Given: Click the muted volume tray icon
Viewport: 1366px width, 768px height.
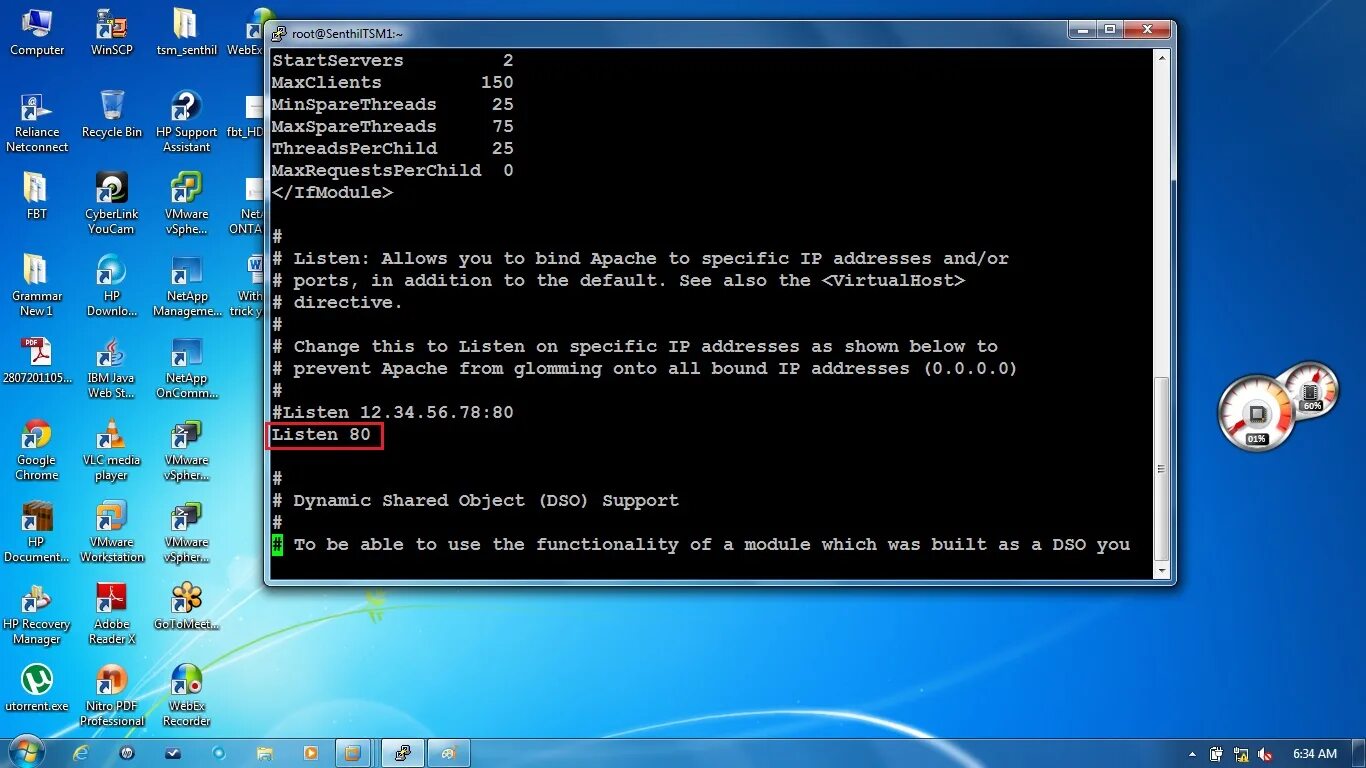Looking at the screenshot, I should click(1265, 754).
